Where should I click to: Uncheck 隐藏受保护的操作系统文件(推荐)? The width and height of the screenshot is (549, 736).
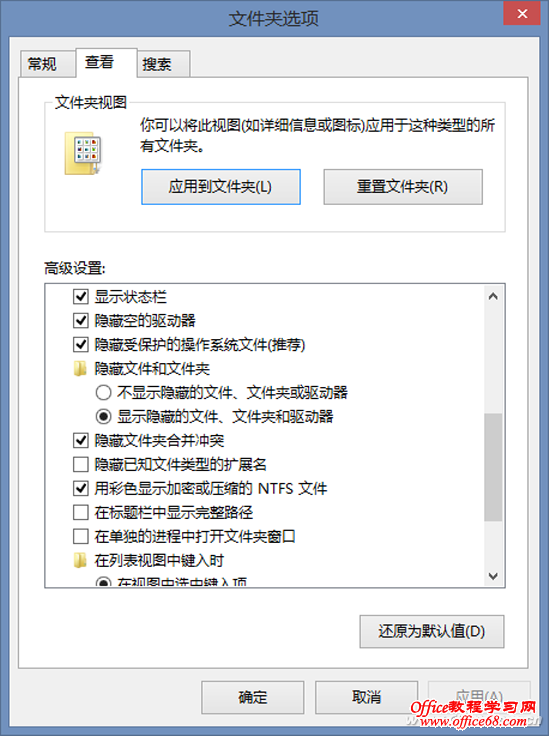81,345
